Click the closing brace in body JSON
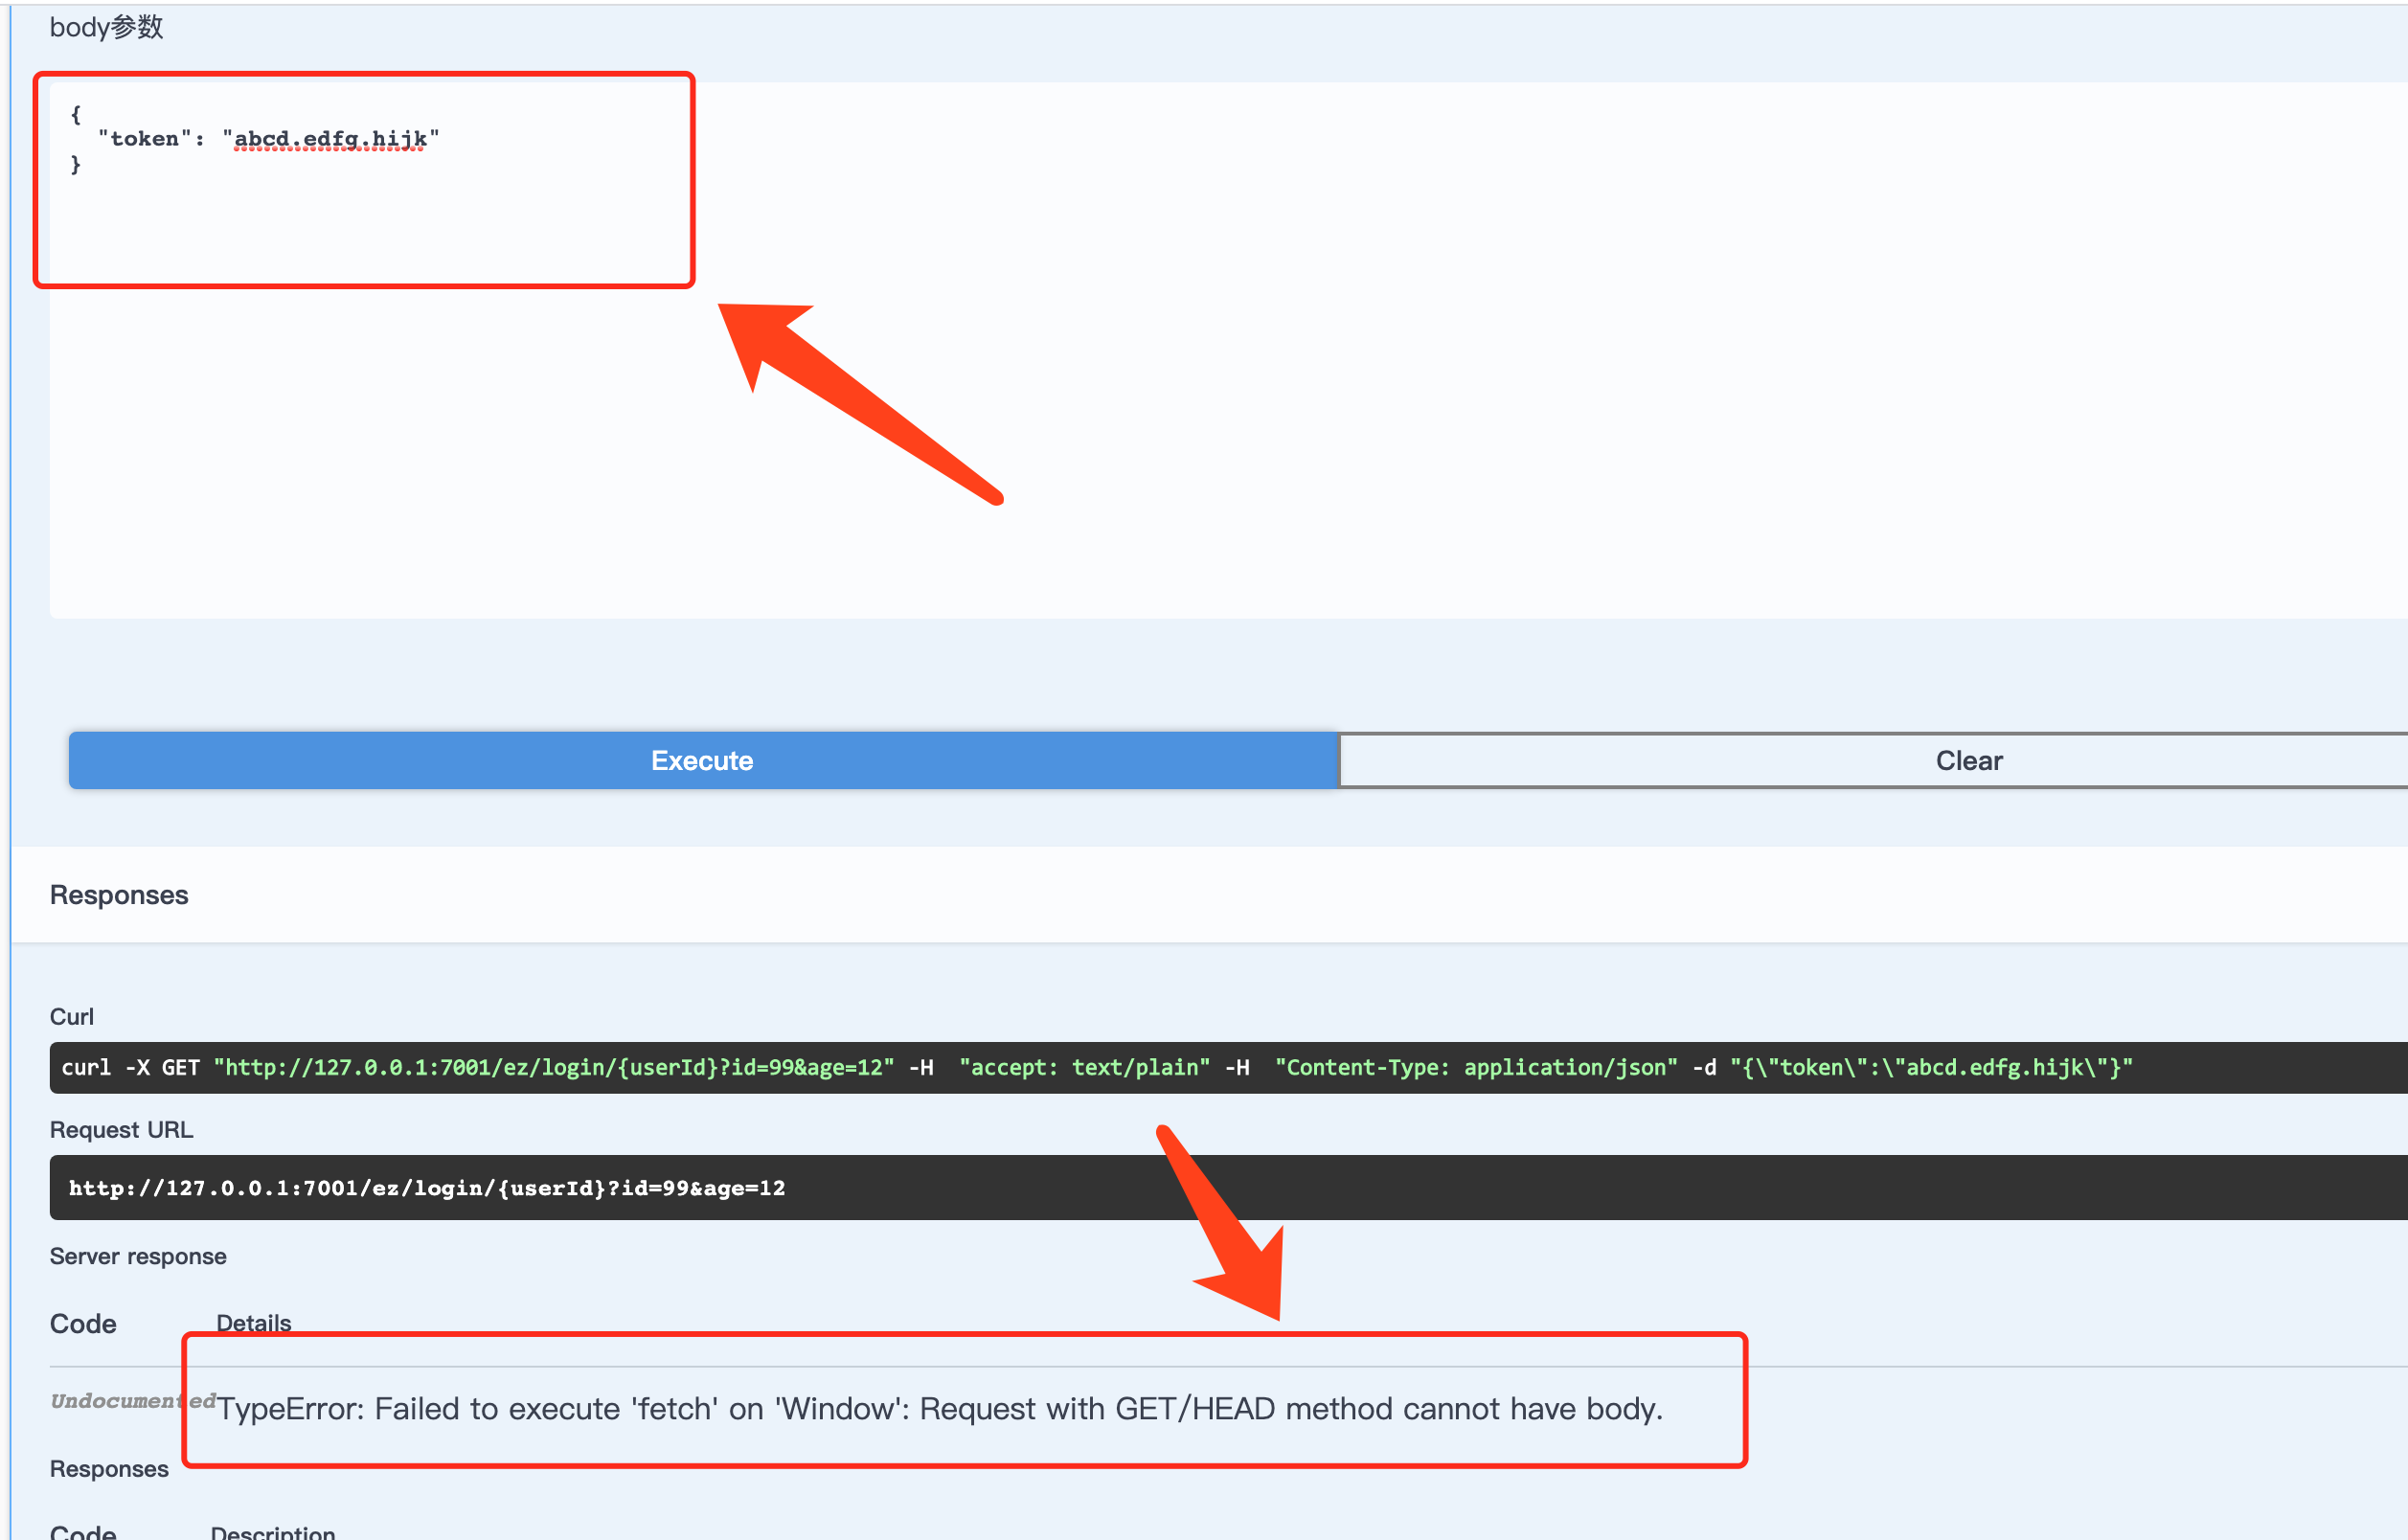 tap(76, 164)
